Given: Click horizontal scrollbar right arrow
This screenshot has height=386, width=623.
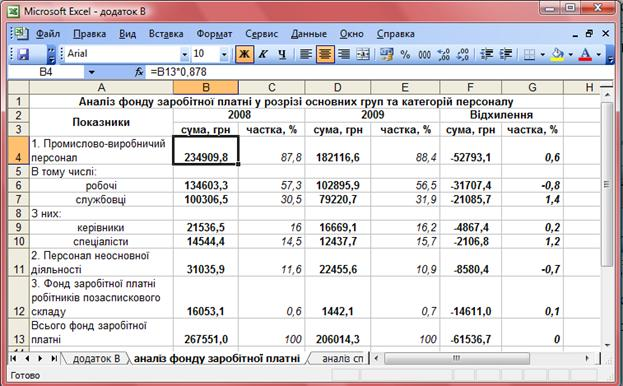Looking at the screenshot, I should (587, 359).
